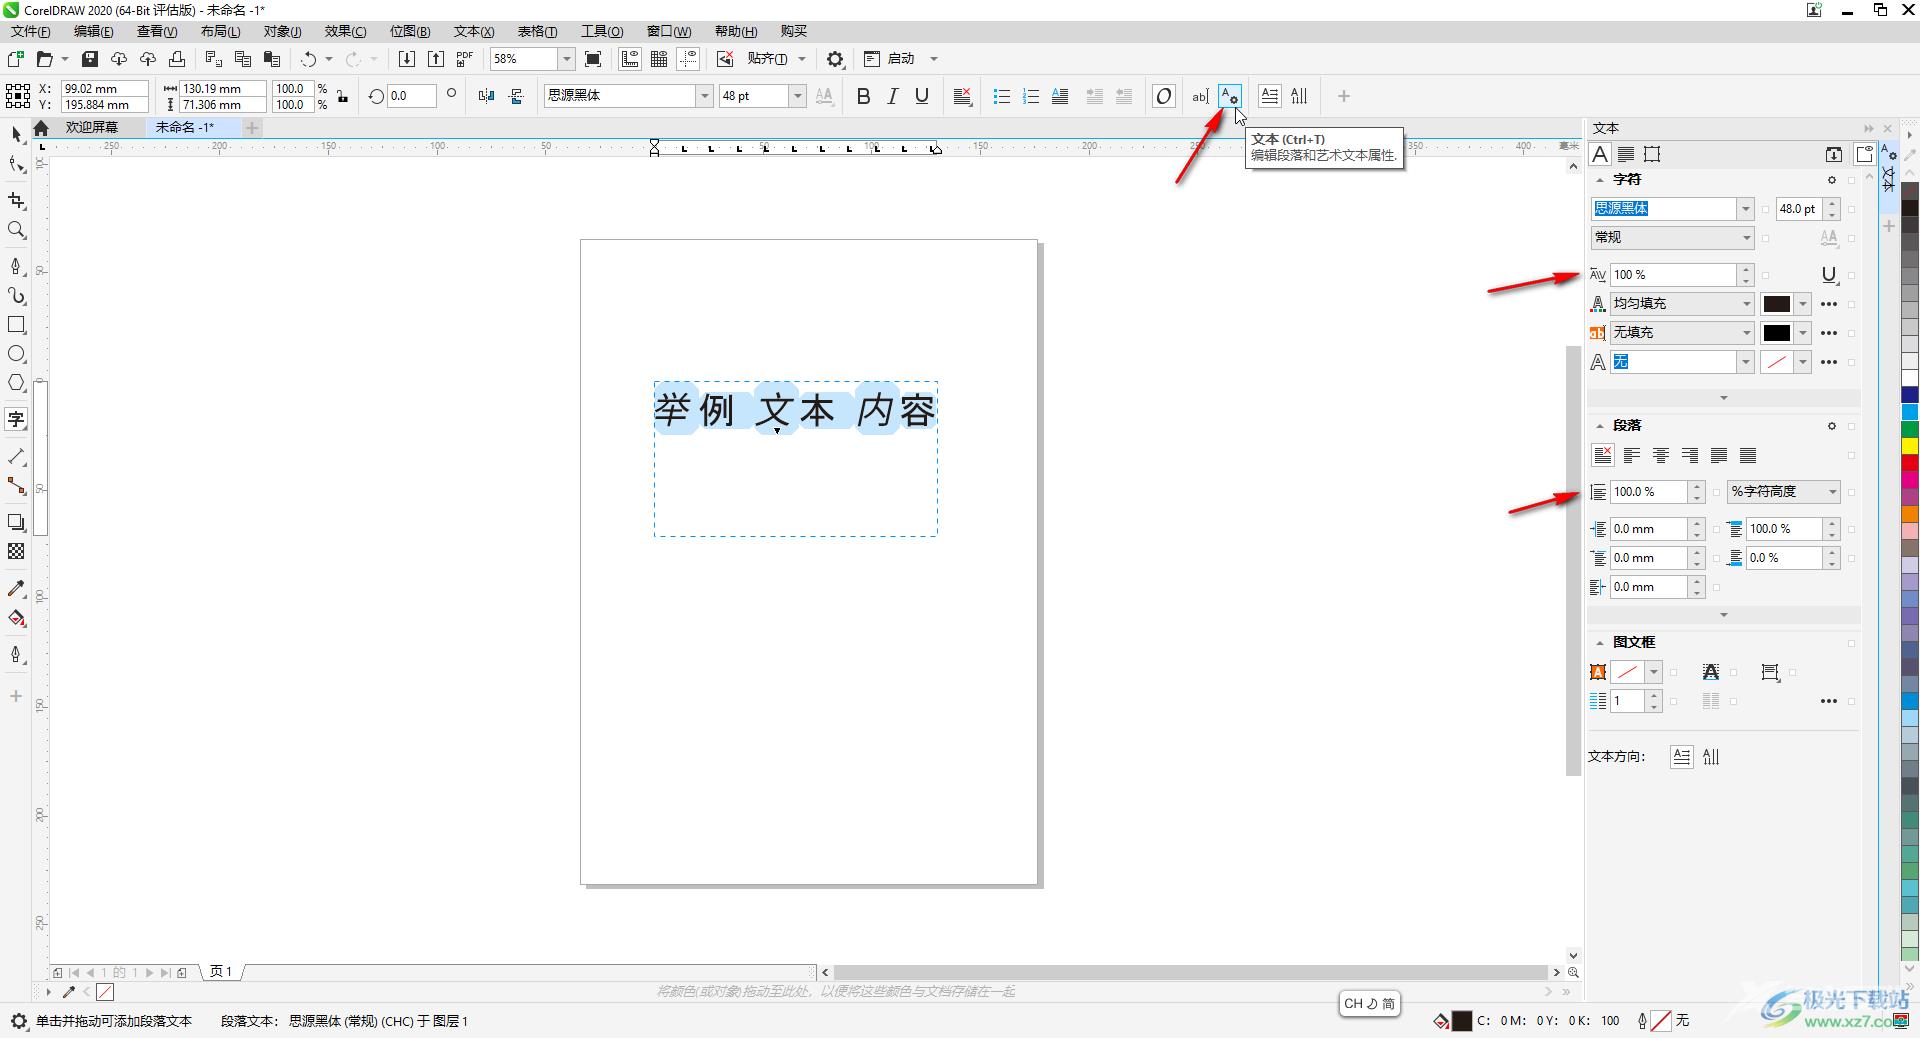Screen dimensions: 1920x1038
Task: Open the 文件 menu
Action: click(30, 31)
